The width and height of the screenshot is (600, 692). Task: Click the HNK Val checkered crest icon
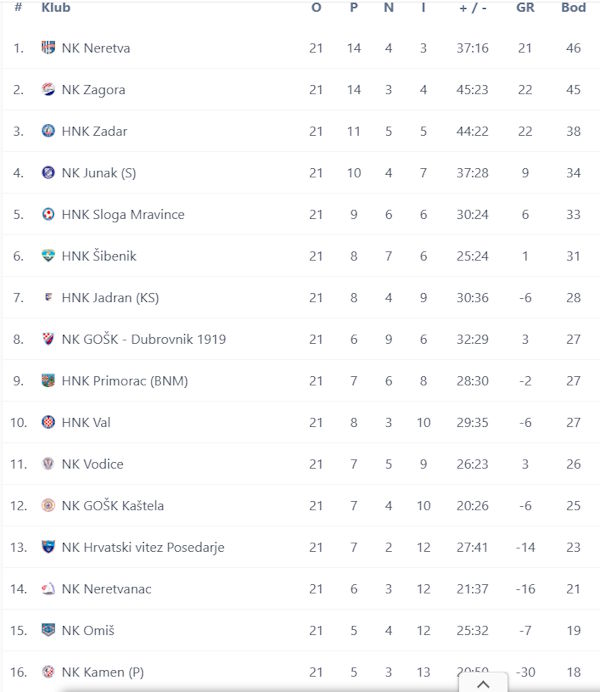[x=48, y=422]
